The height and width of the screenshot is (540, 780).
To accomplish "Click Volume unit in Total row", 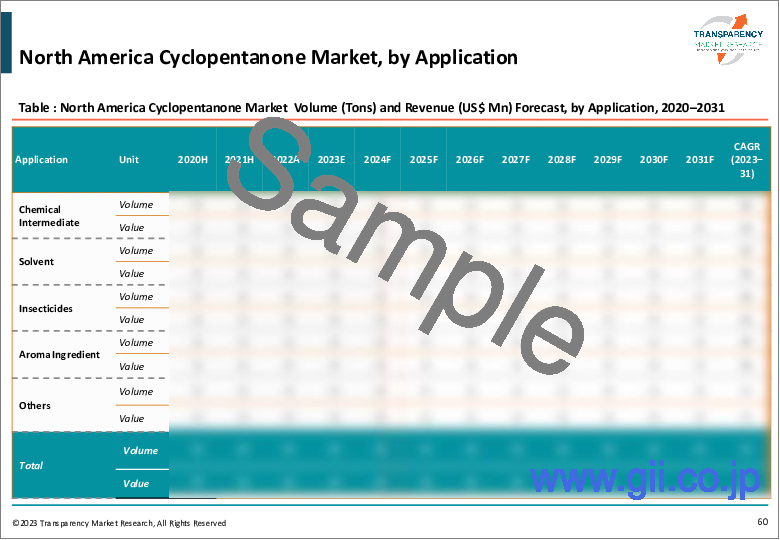I will pyautogui.click(x=140, y=450).
